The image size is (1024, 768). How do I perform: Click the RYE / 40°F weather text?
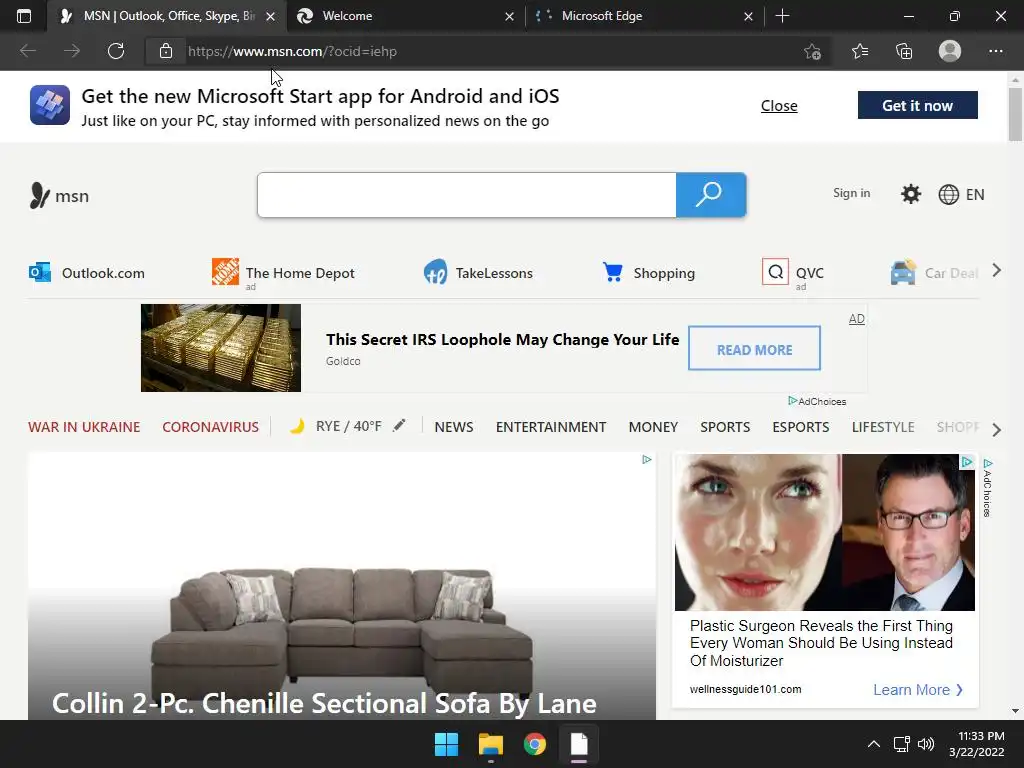(349, 426)
